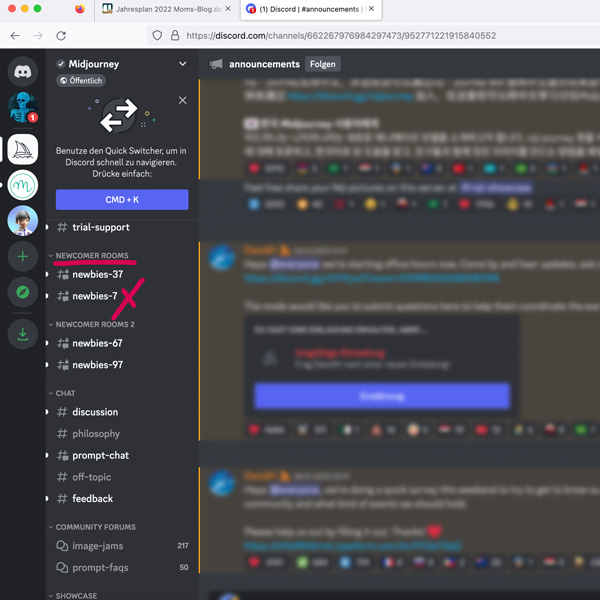The height and width of the screenshot is (600, 600).
Task: Open the Midjourney server dropdown menu
Action: (183, 64)
